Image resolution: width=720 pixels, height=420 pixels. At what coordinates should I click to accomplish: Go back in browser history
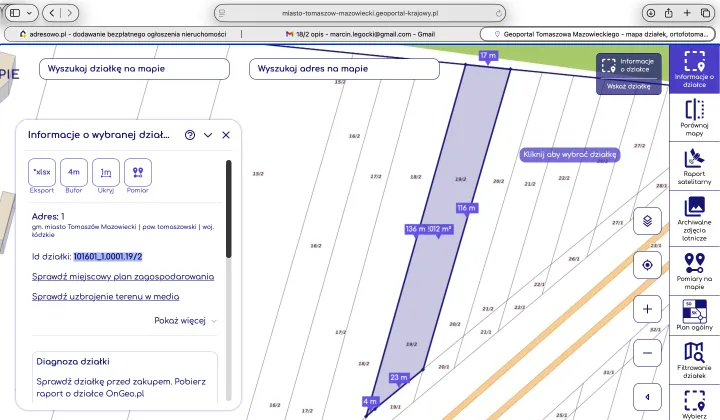(x=52, y=13)
